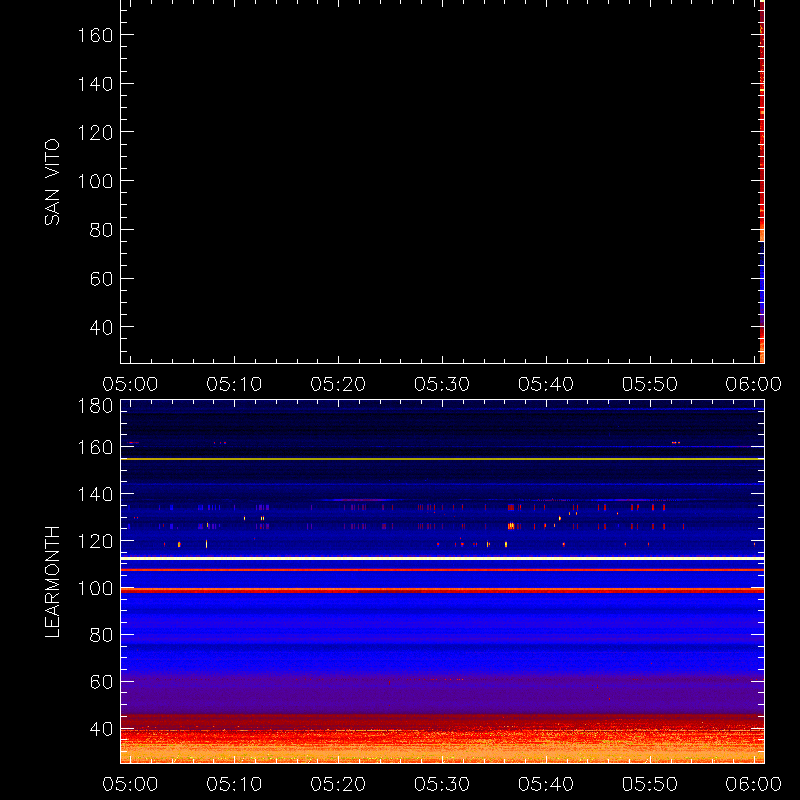
Task: Select the 160 label on SAN VITO axis
Action: coord(95,35)
